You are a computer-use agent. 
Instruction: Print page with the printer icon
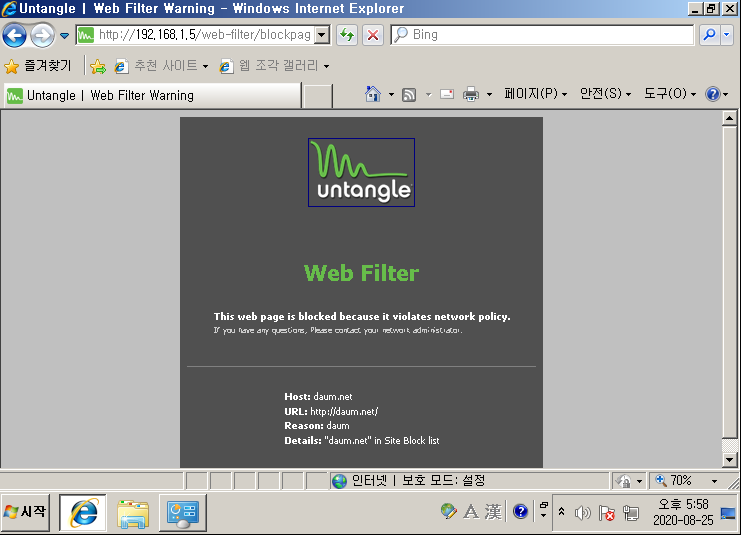pyautogui.click(x=471, y=94)
